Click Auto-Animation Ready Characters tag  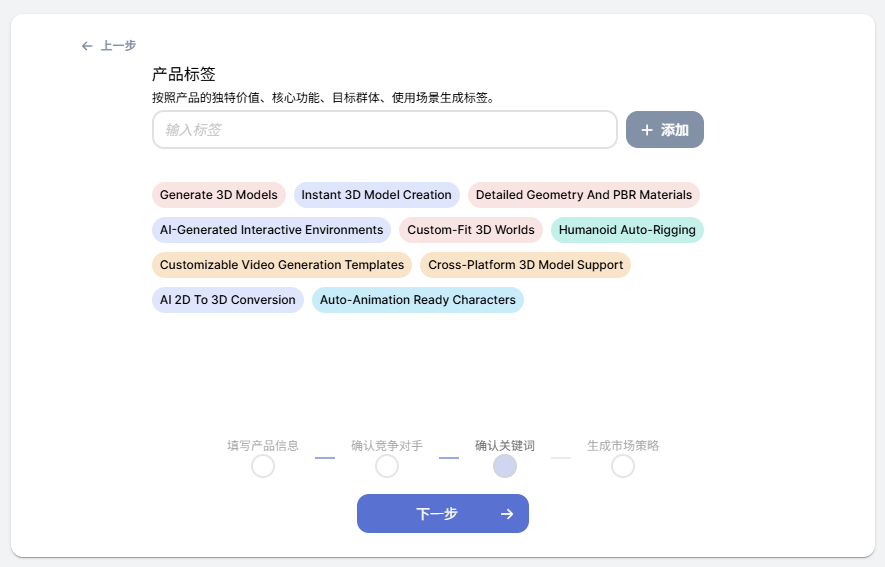[418, 300]
